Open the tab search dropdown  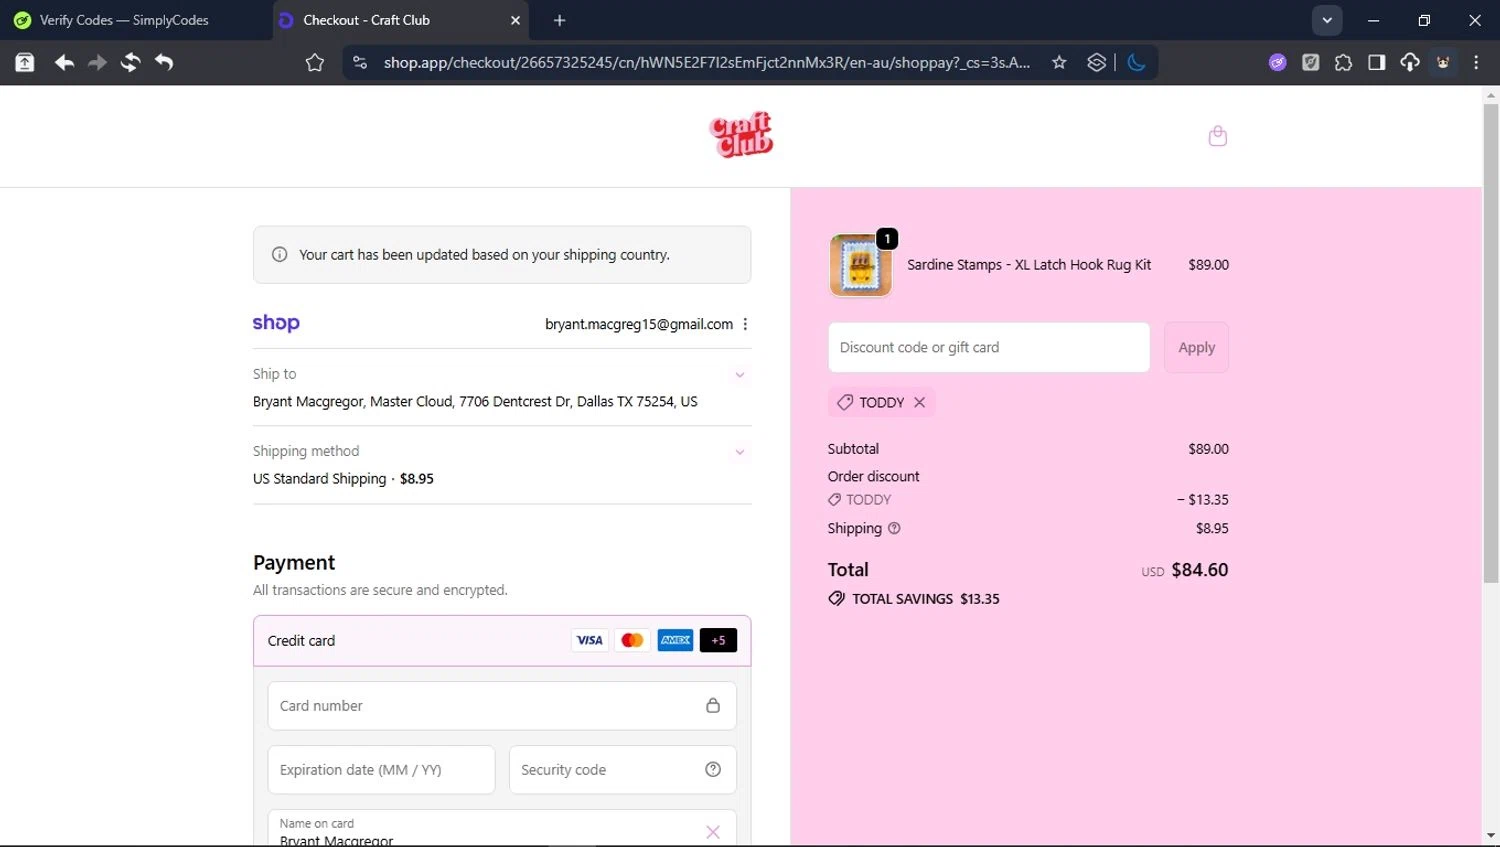[x=1327, y=20]
